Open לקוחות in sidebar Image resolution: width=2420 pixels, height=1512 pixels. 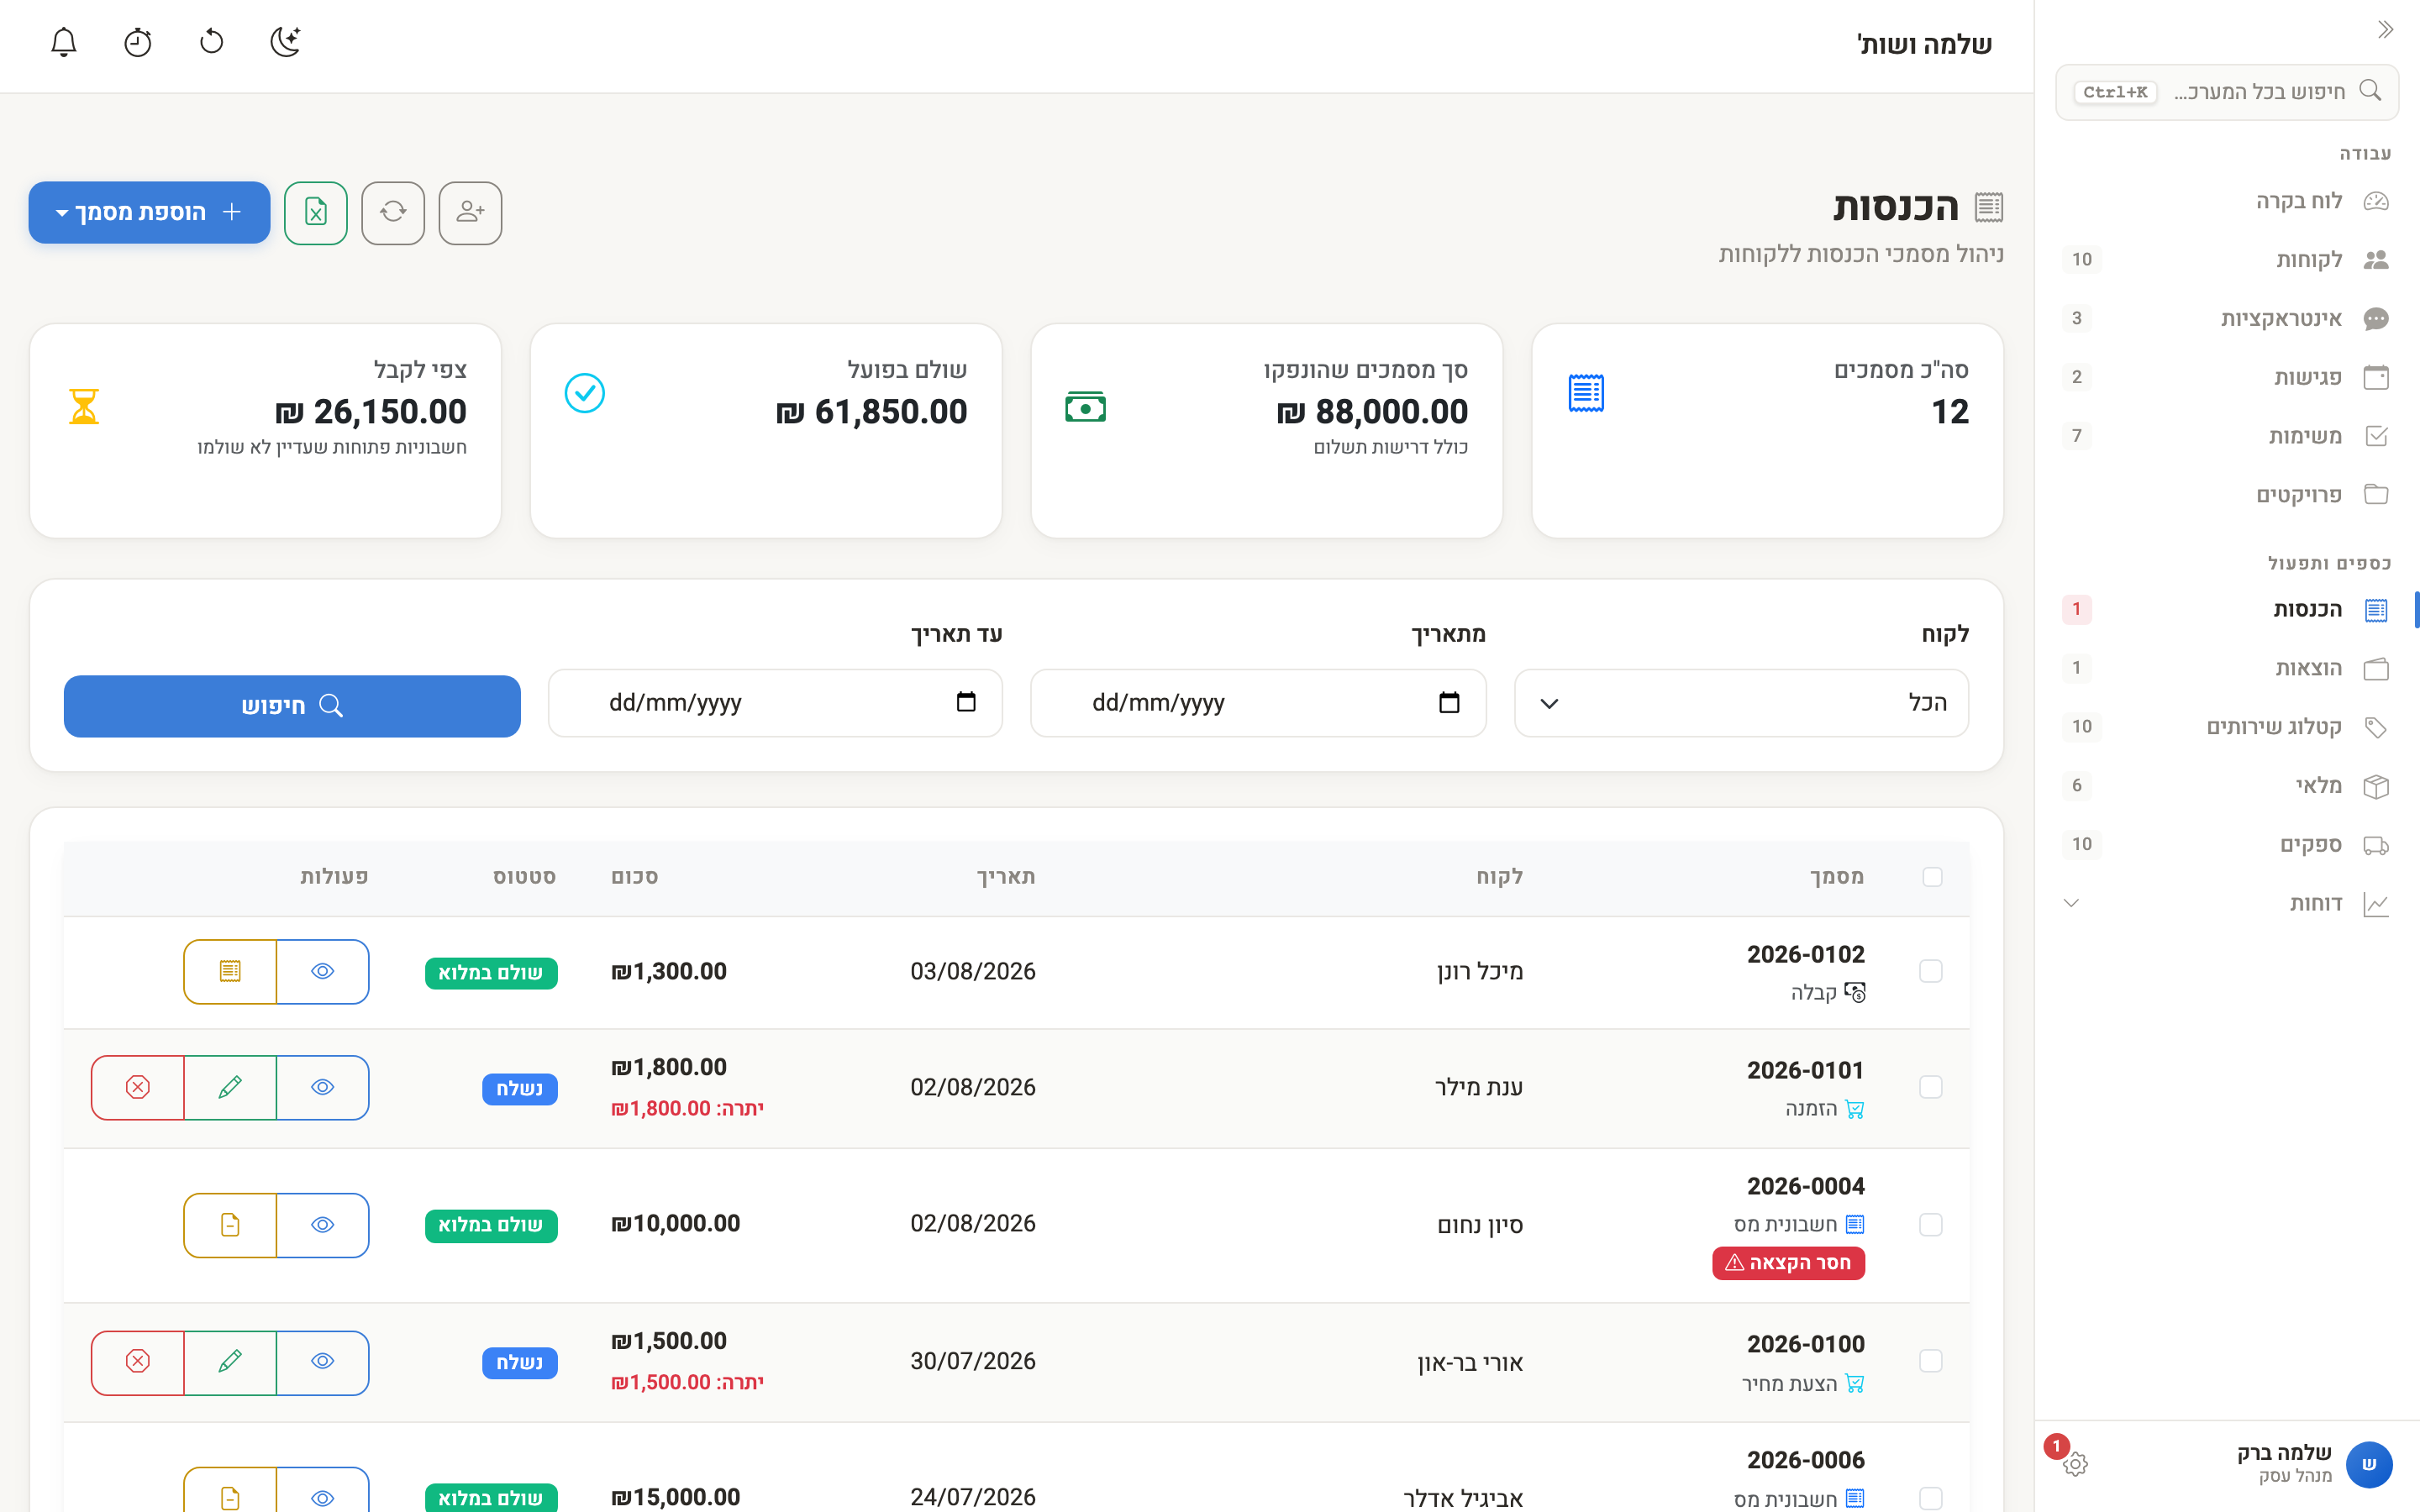tap(2227, 259)
